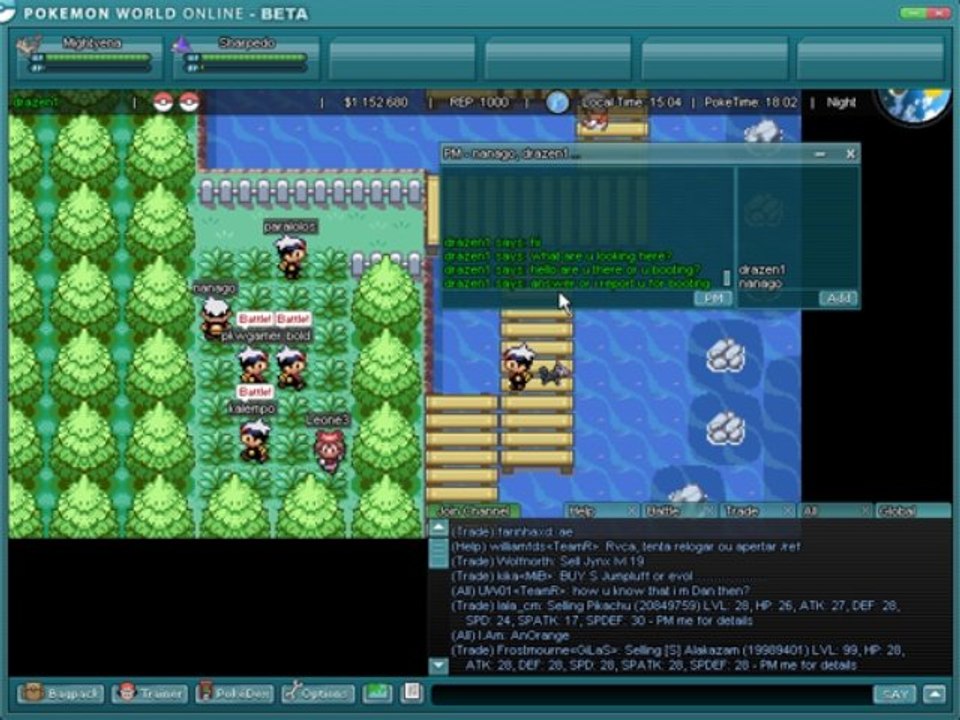Click the trainer standing on the bridge
This screenshot has height=720, width=960.
[519, 366]
